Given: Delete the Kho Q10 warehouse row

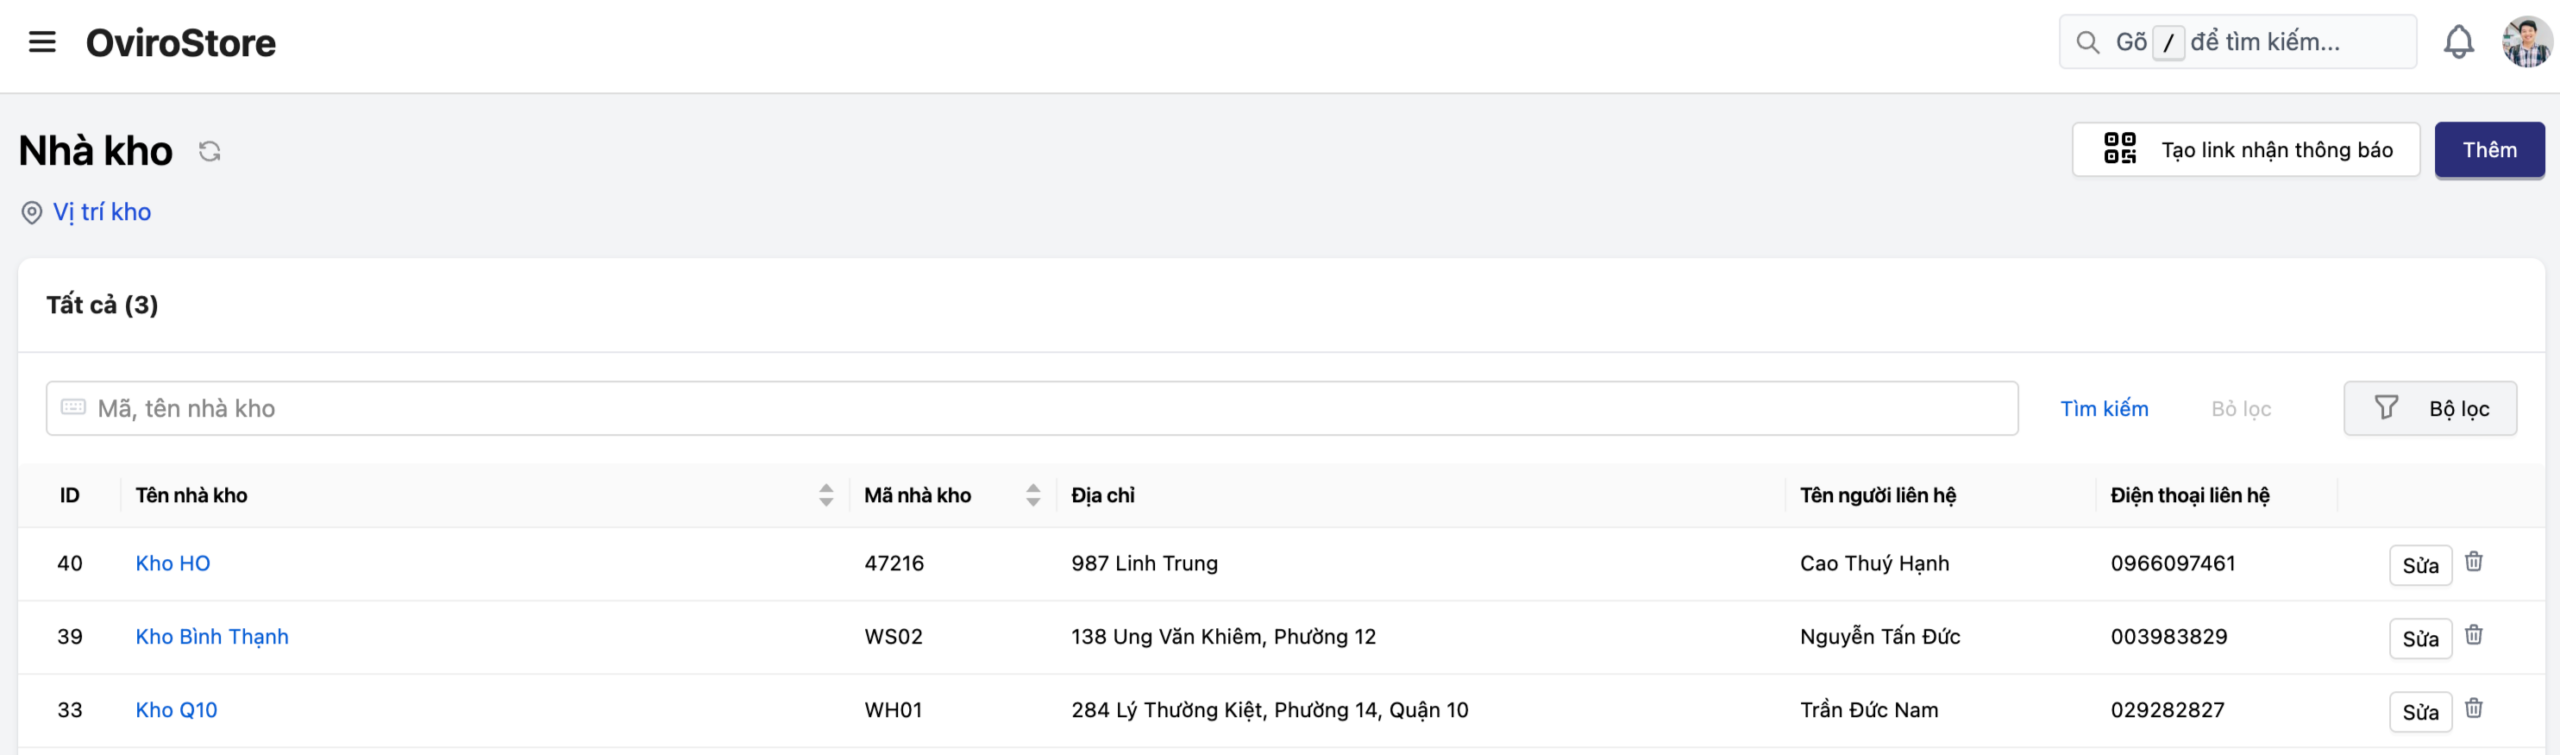Looking at the screenshot, I should (x=2473, y=709).
